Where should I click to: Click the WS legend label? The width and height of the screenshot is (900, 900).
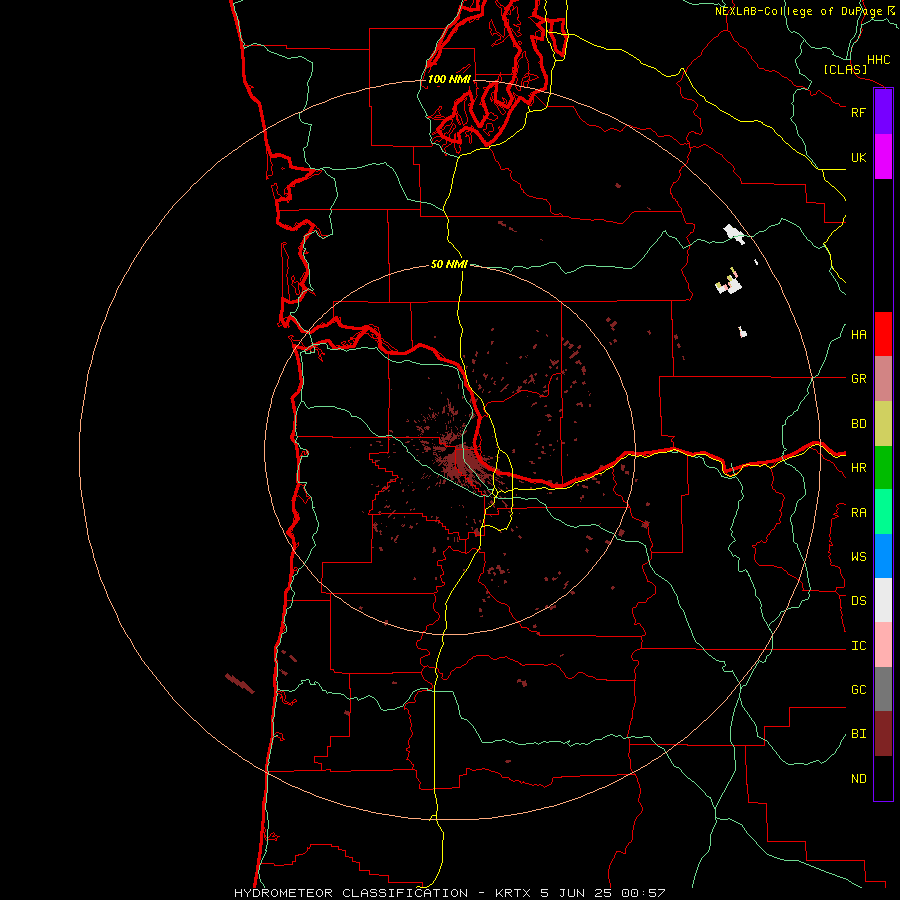coord(858,556)
